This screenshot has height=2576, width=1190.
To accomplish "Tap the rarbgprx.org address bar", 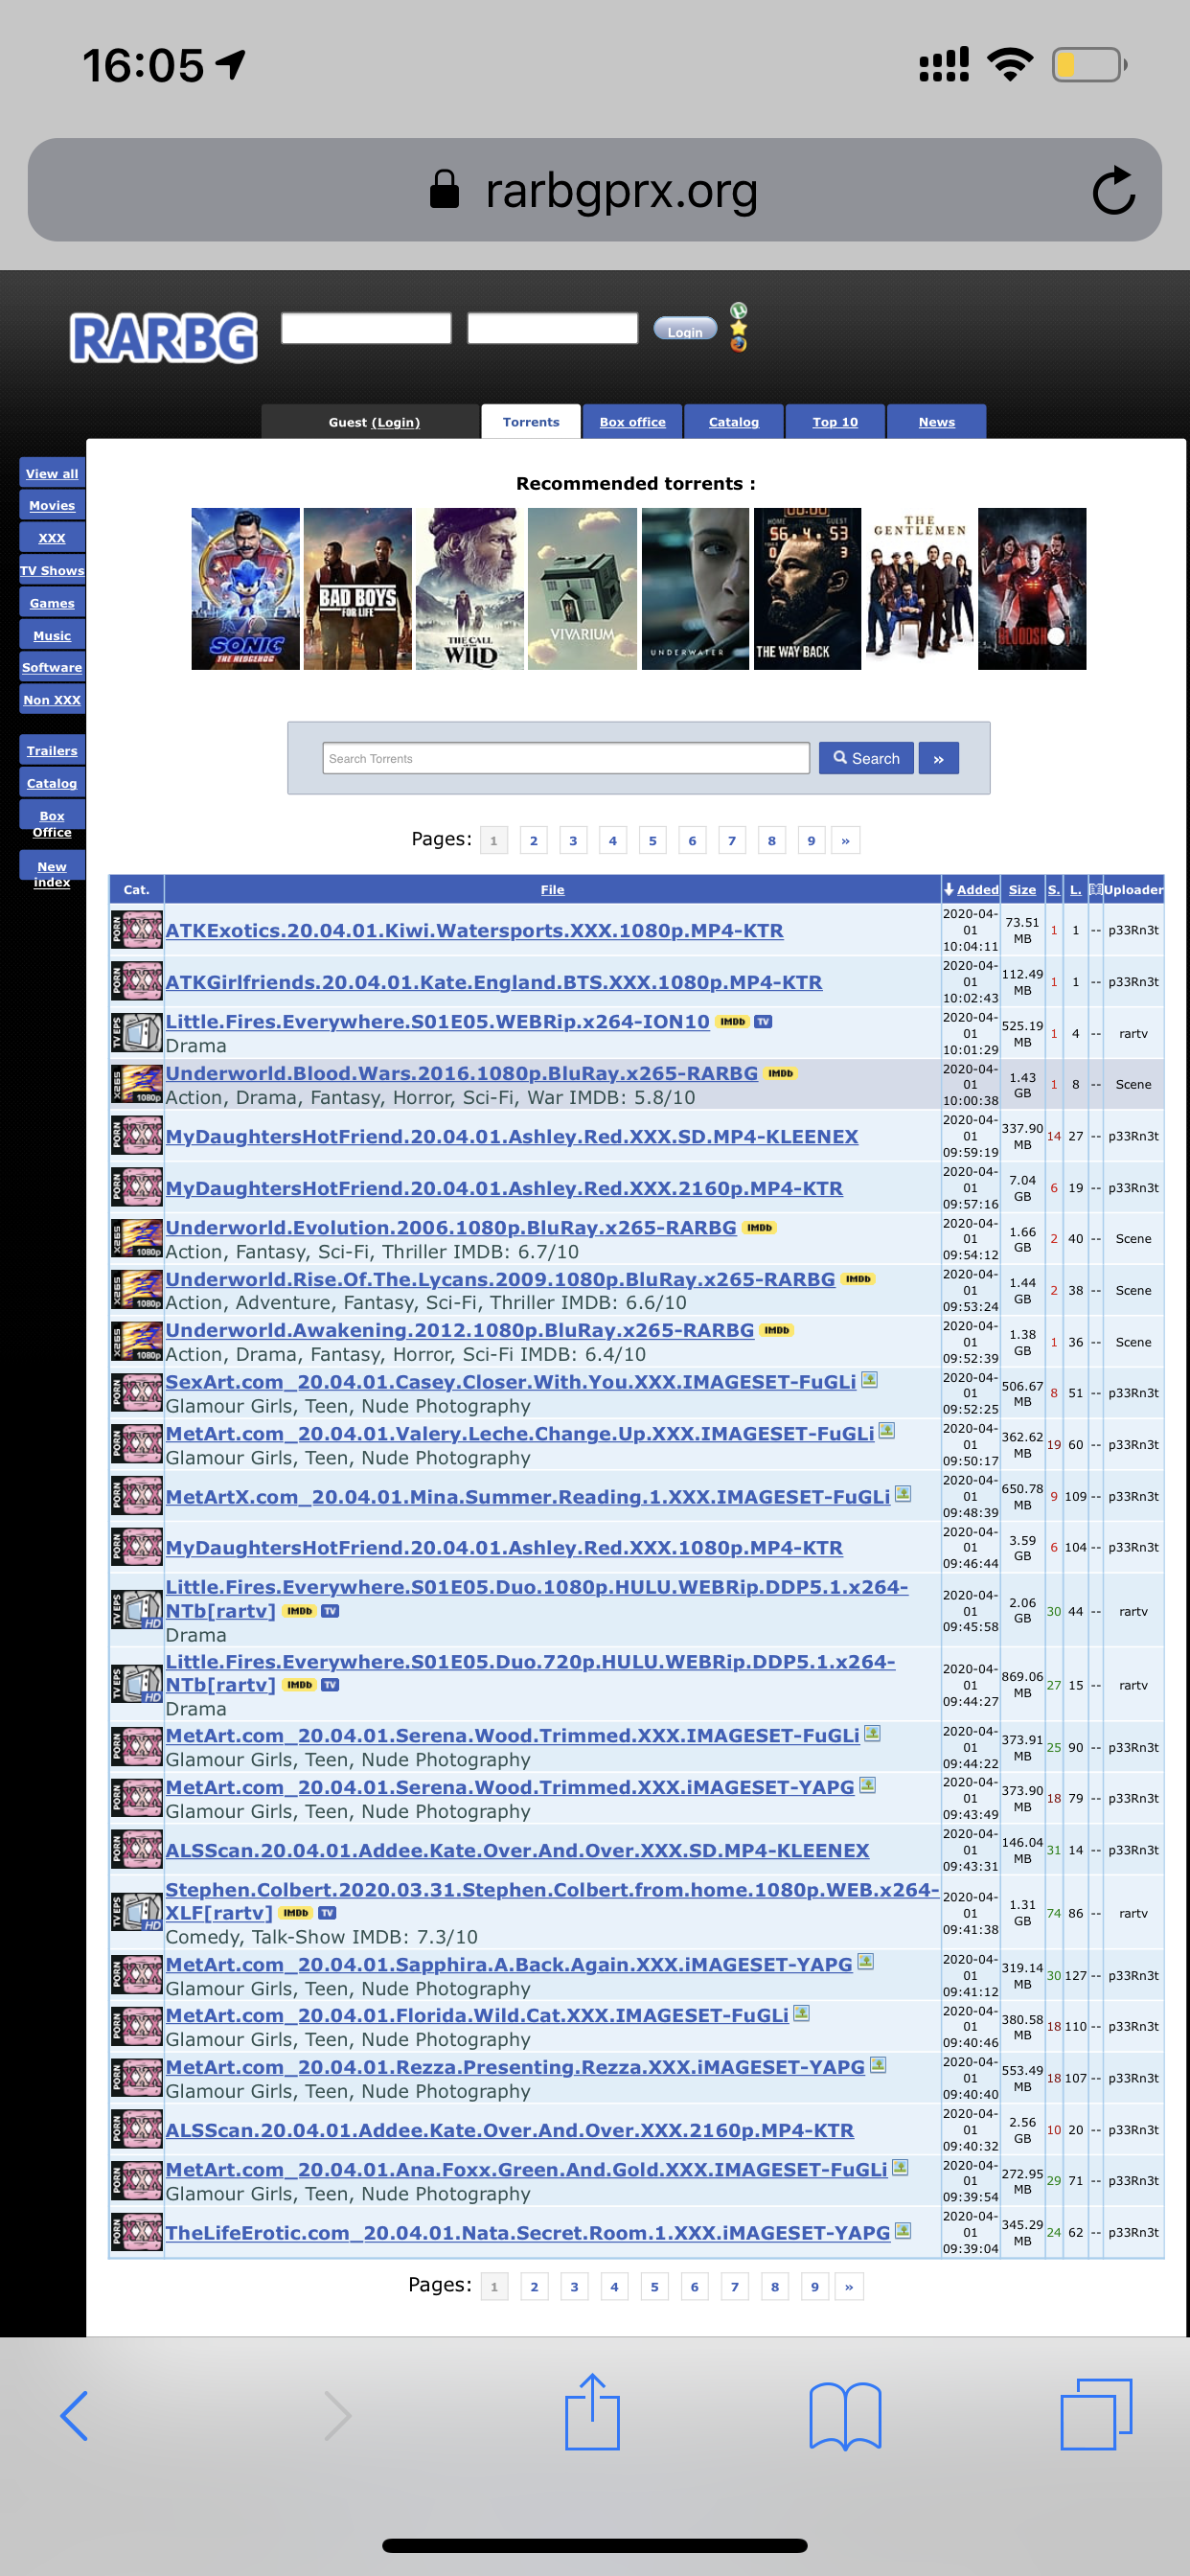I will coord(594,190).
